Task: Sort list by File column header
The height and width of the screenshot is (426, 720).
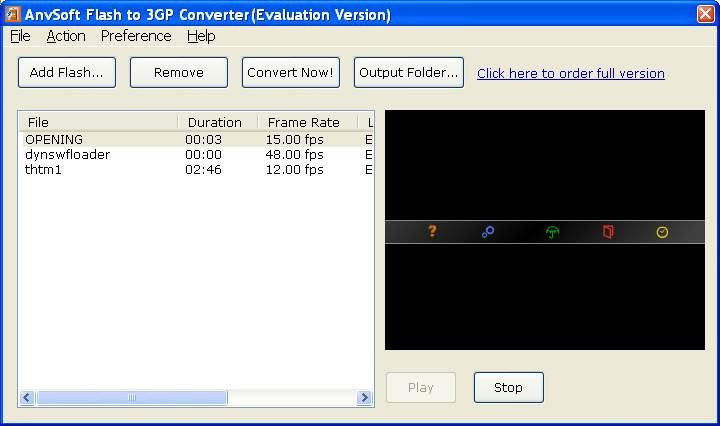Action: pyautogui.click(x=98, y=122)
